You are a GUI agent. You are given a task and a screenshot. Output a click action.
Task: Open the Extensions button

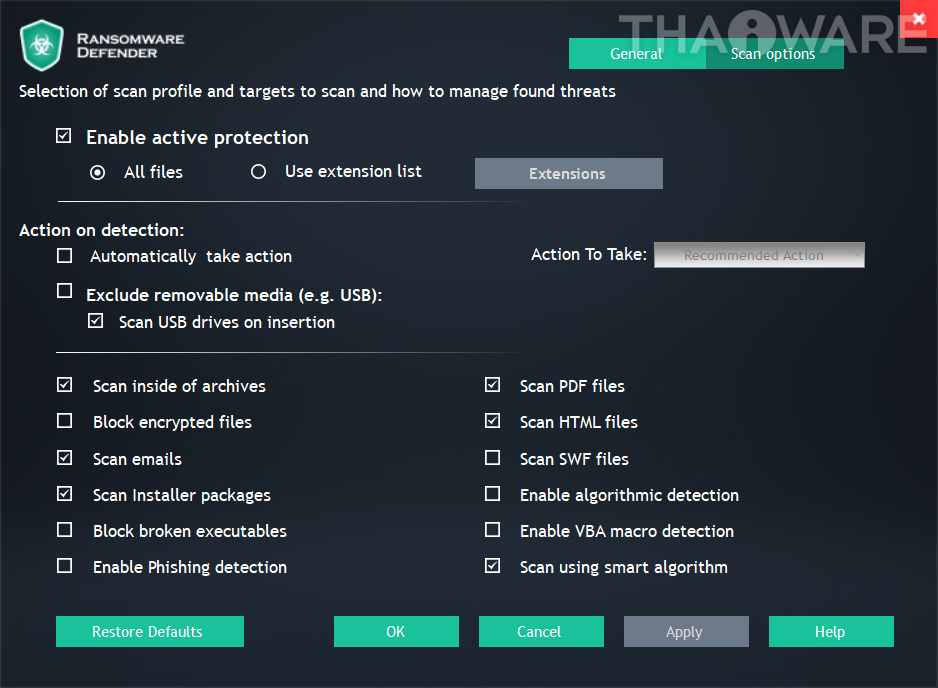(x=568, y=173)
